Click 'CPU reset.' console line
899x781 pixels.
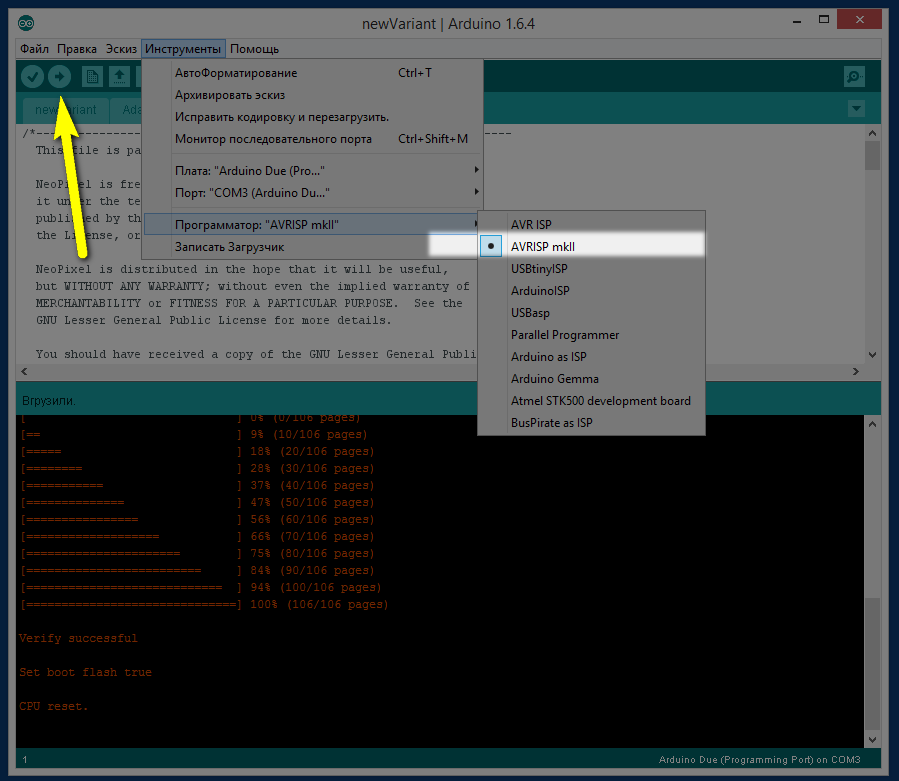pyautogui.click(x=53, y=706)
